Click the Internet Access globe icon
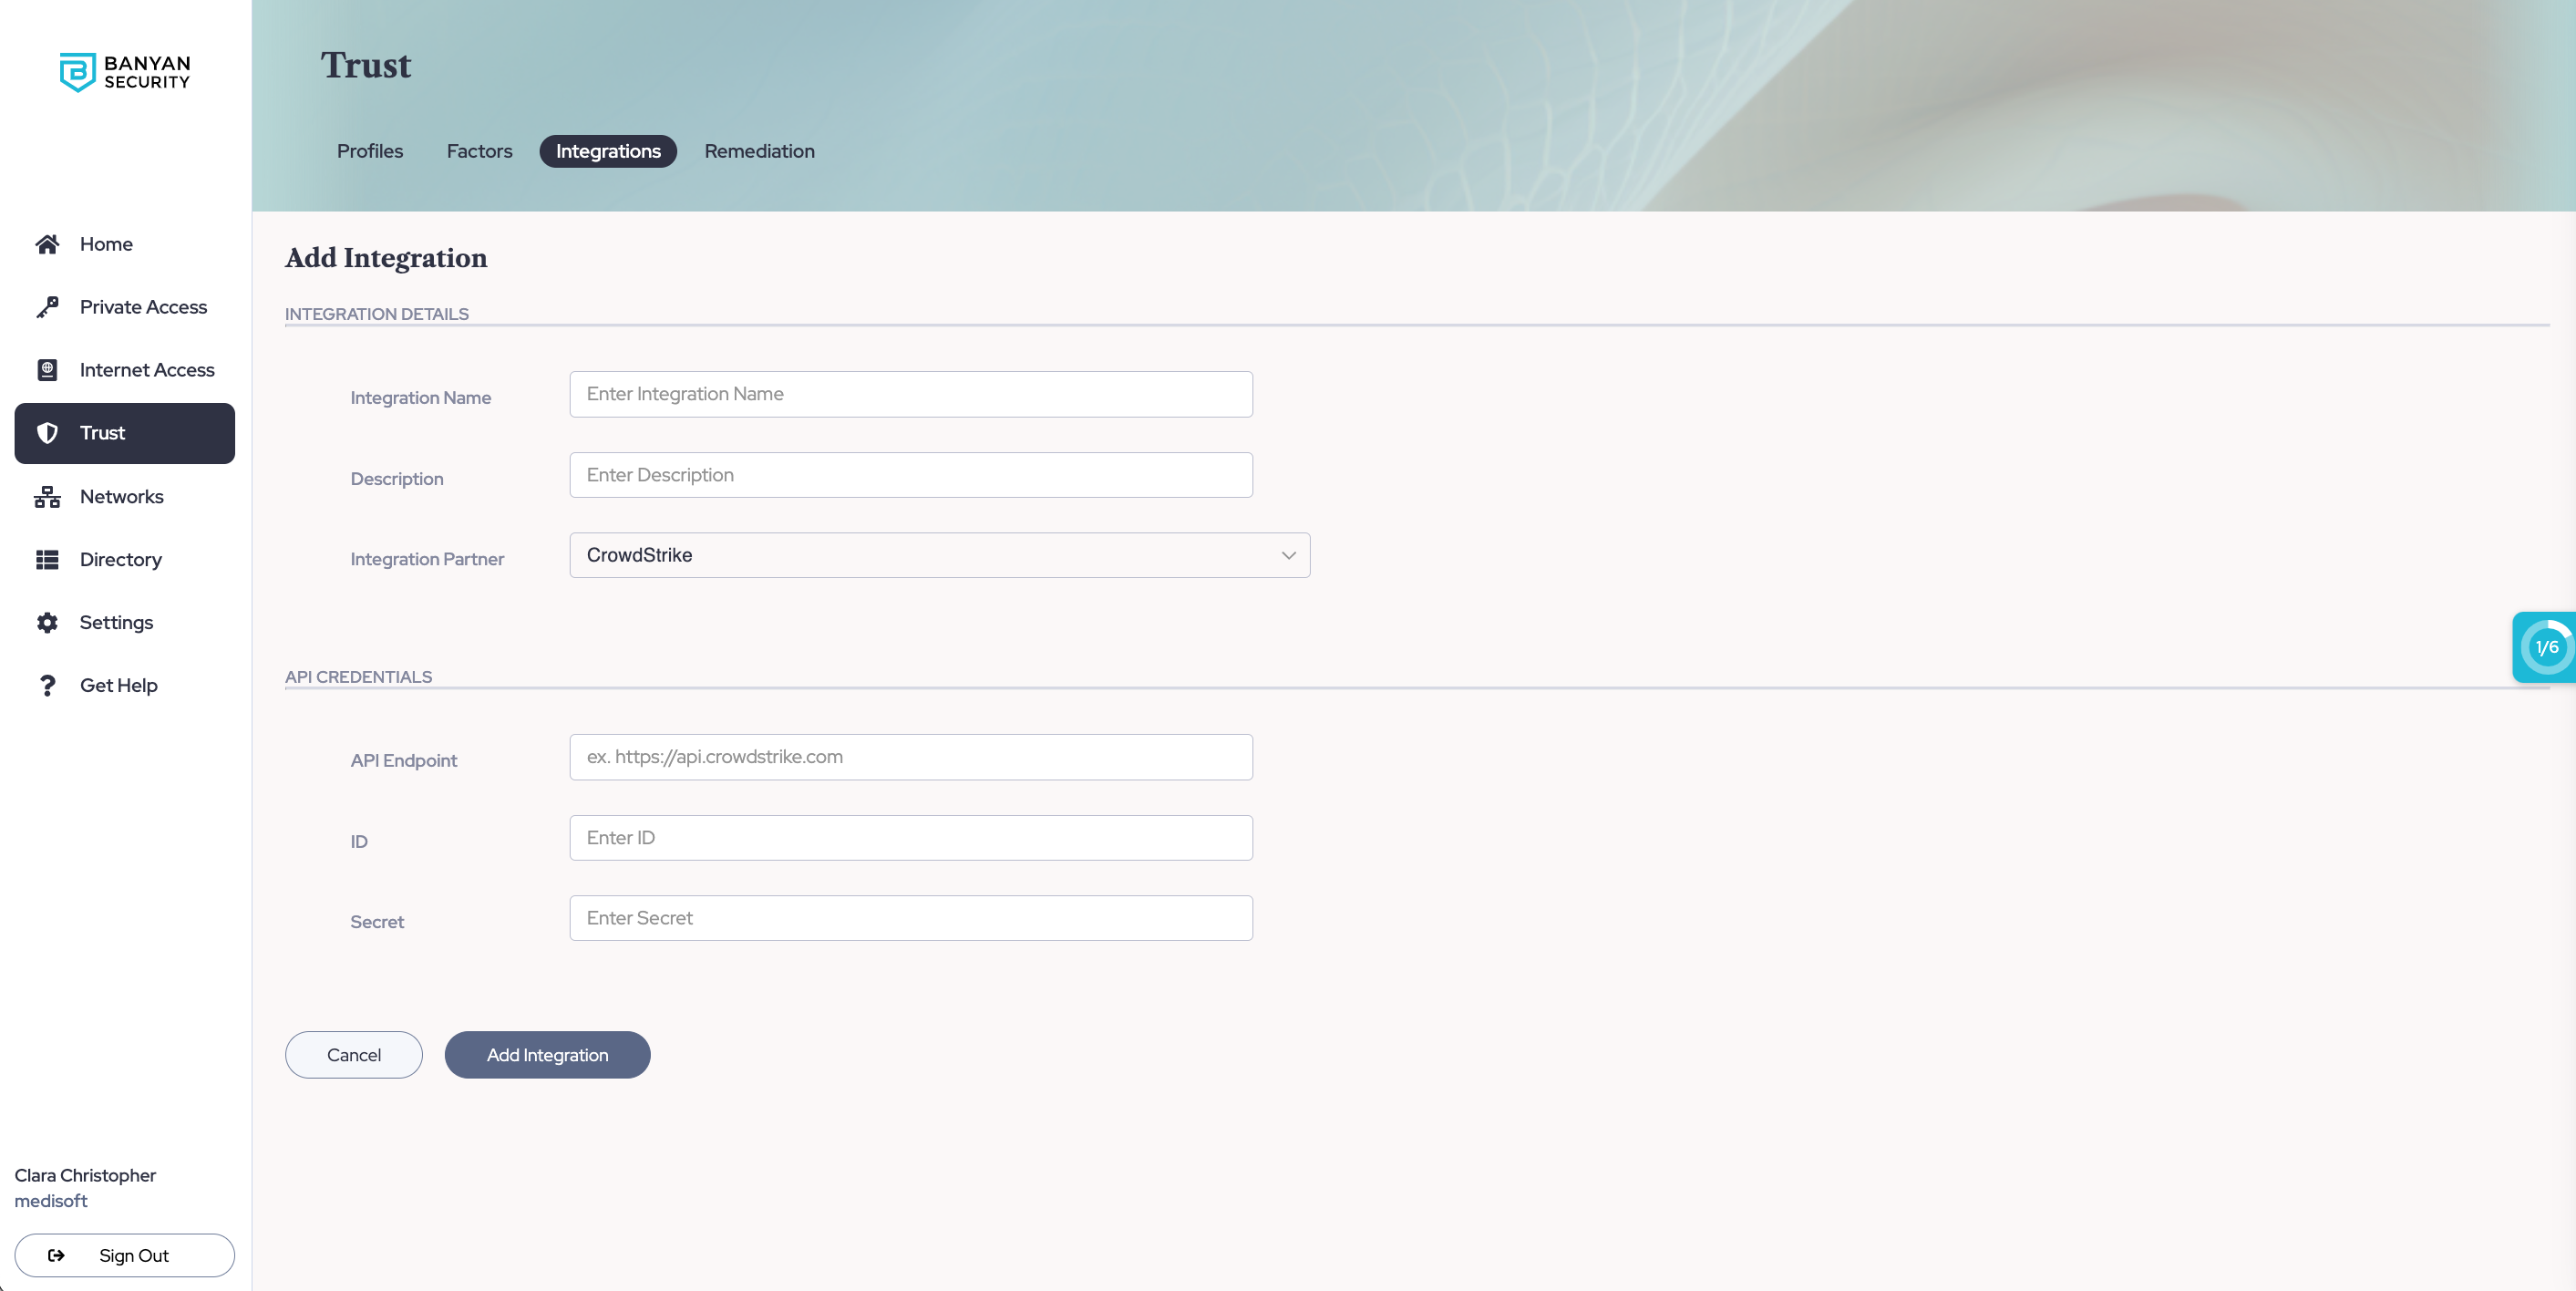The image size is (2576, 1291). [47, 370]
